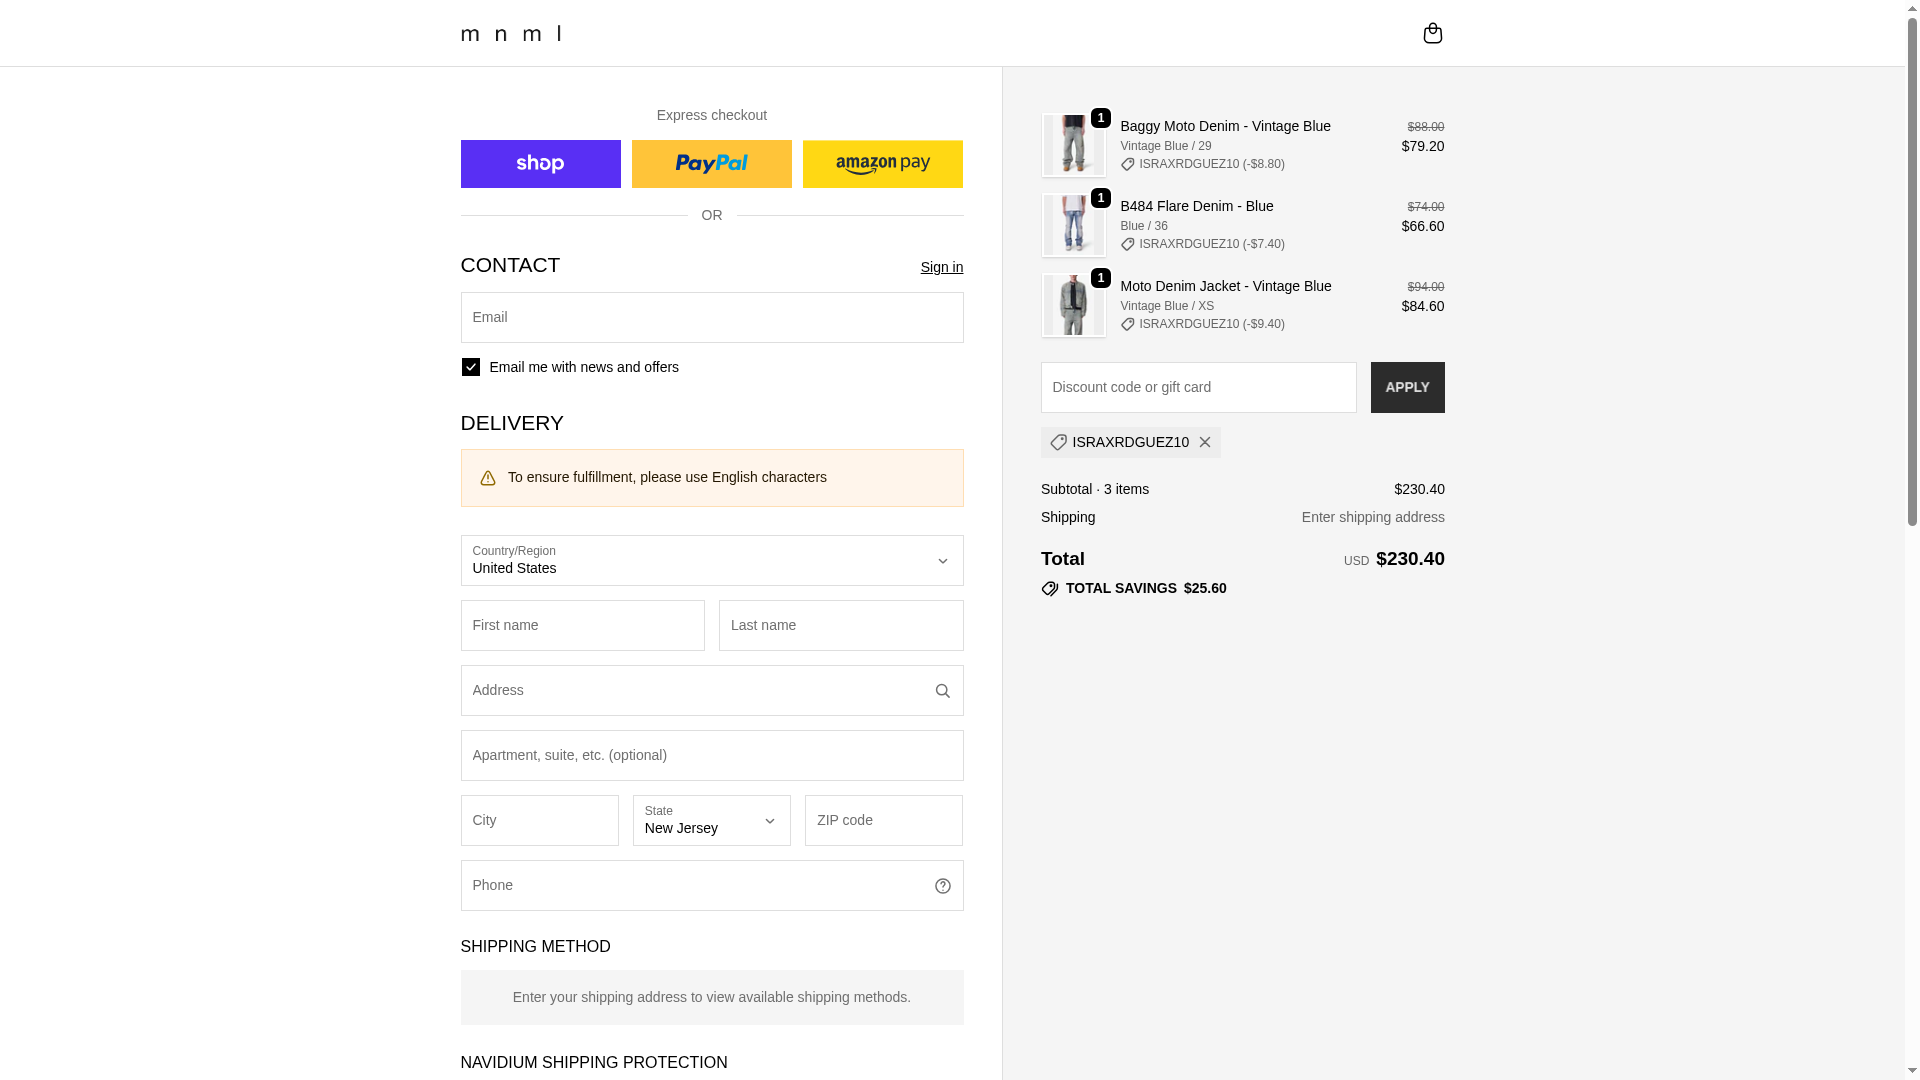Uncheck Email me with news and offers
The width and height of the screenshot is (1920, 1080).
click(x=471, y=367)
